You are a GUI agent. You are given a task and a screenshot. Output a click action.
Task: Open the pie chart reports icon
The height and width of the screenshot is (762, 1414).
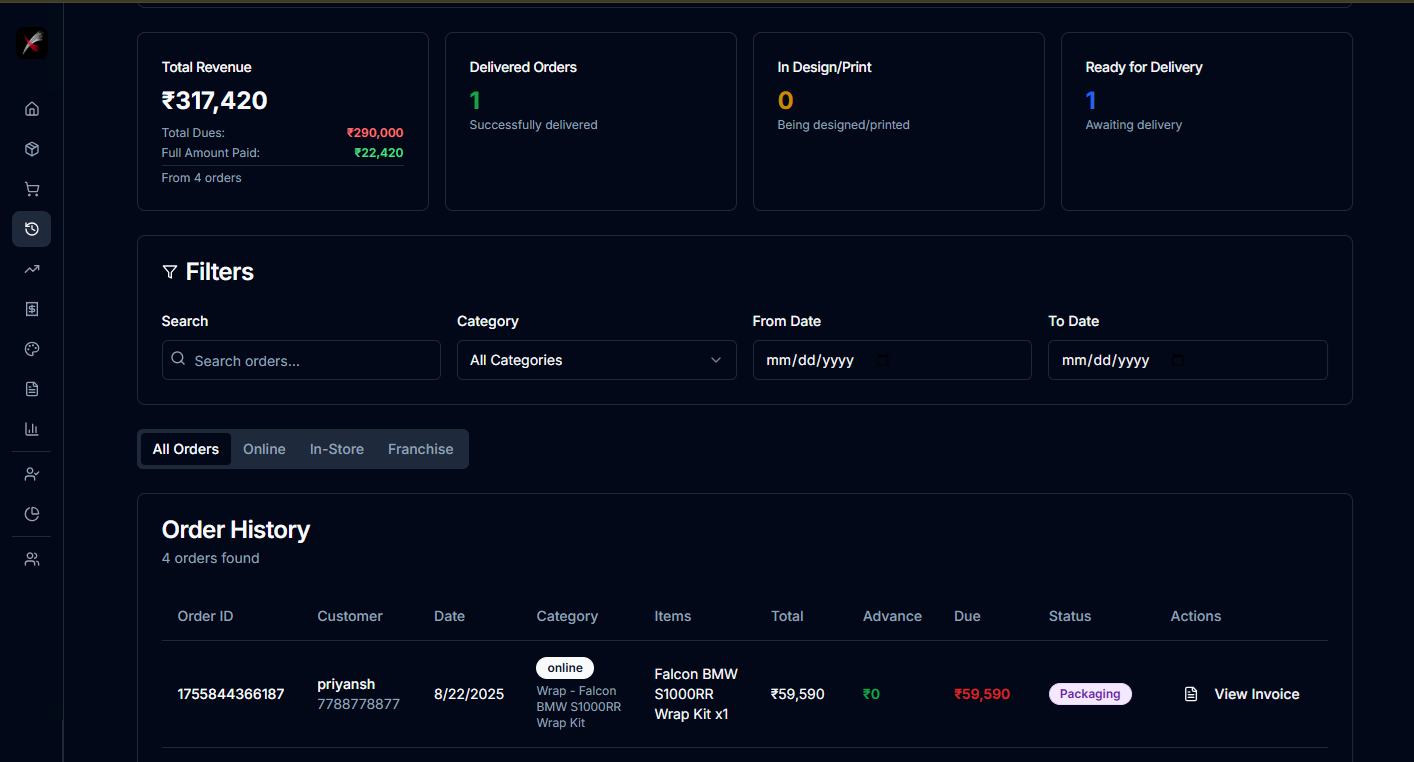pyautogui.click(x=31, y=513)
